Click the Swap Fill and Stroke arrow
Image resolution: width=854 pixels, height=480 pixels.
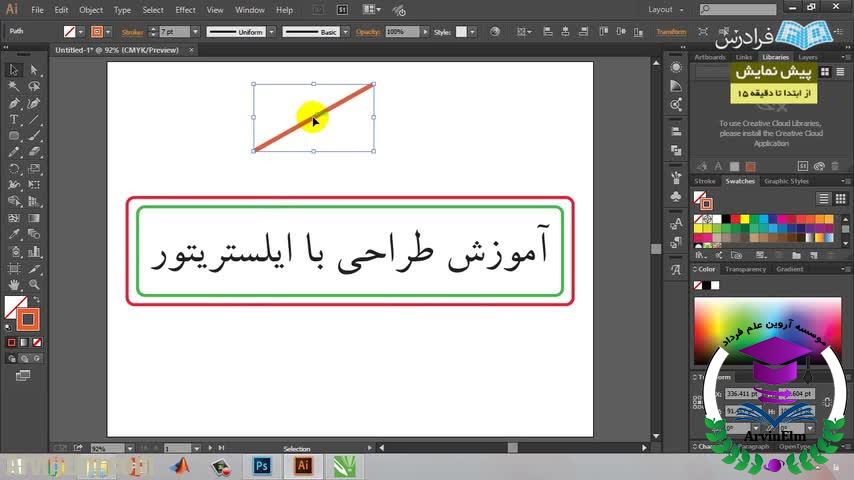tap(36, 300)
